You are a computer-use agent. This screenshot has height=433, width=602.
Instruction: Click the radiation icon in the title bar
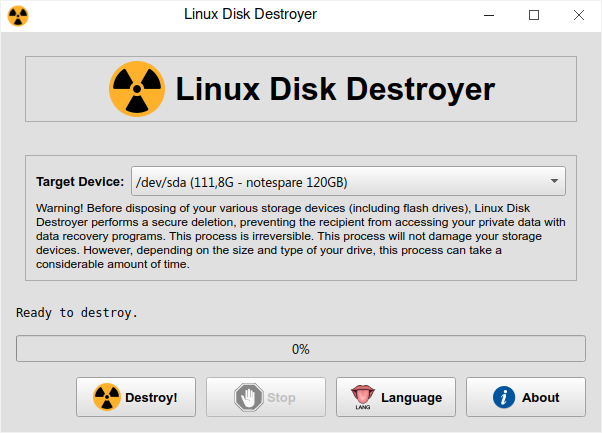click(x=18, y=16)
